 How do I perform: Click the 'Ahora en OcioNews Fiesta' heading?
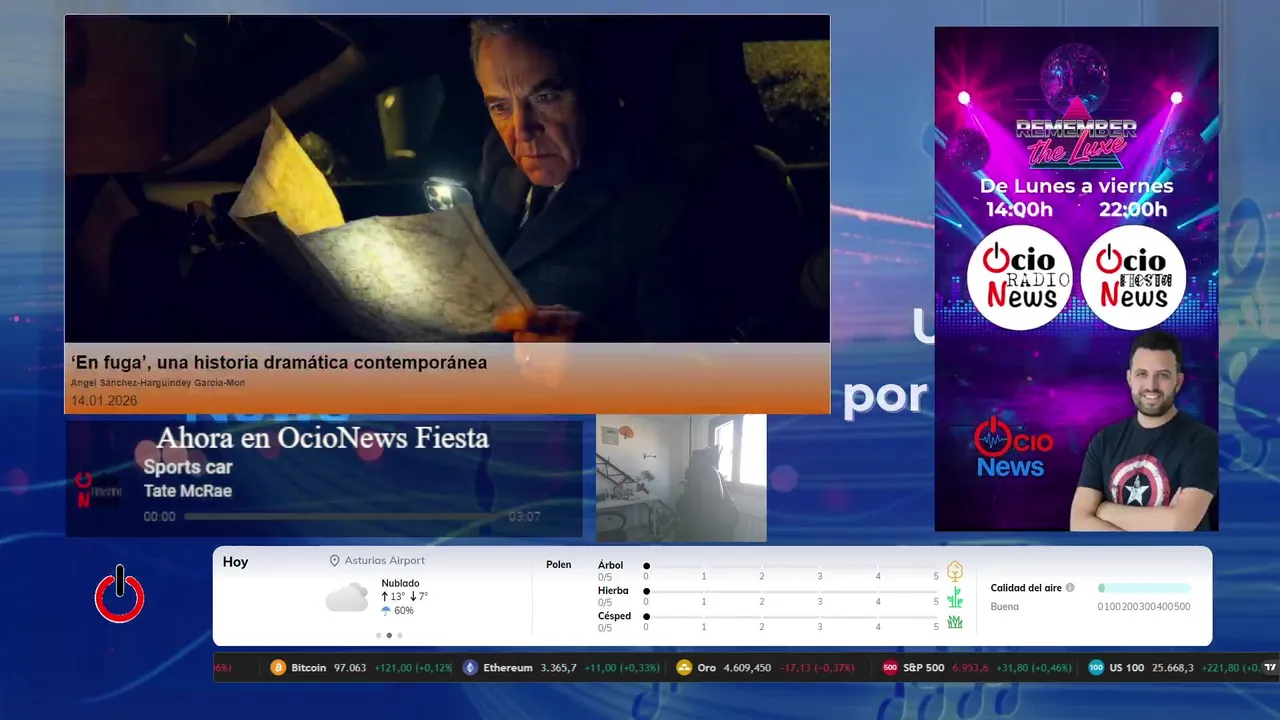coord(323,437)
